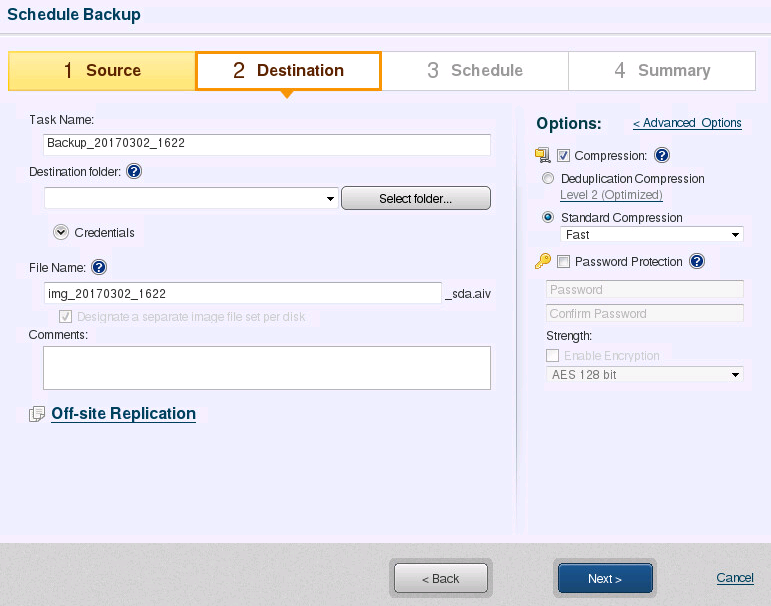The height and width of the screenshot is (606, 771).
Task: Click into the Comments text area
Action: pos(267,368)
